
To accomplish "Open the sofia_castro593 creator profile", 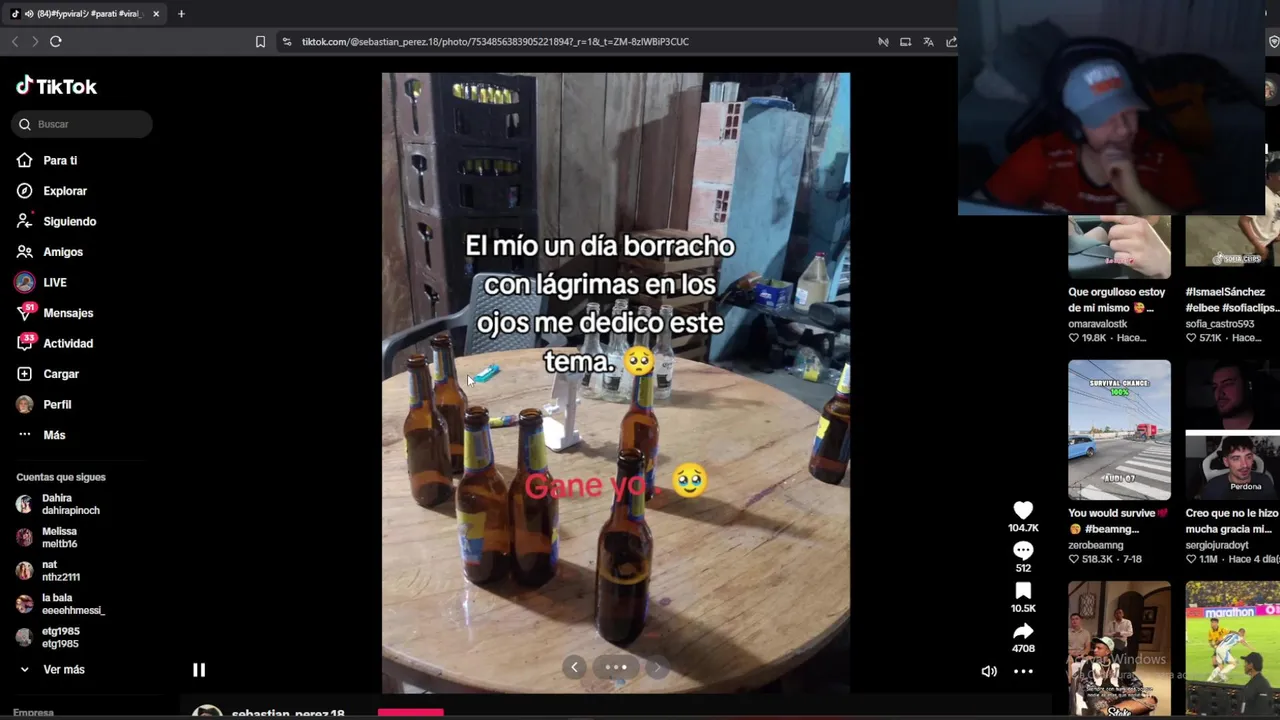I will (x=1220, y=324).
